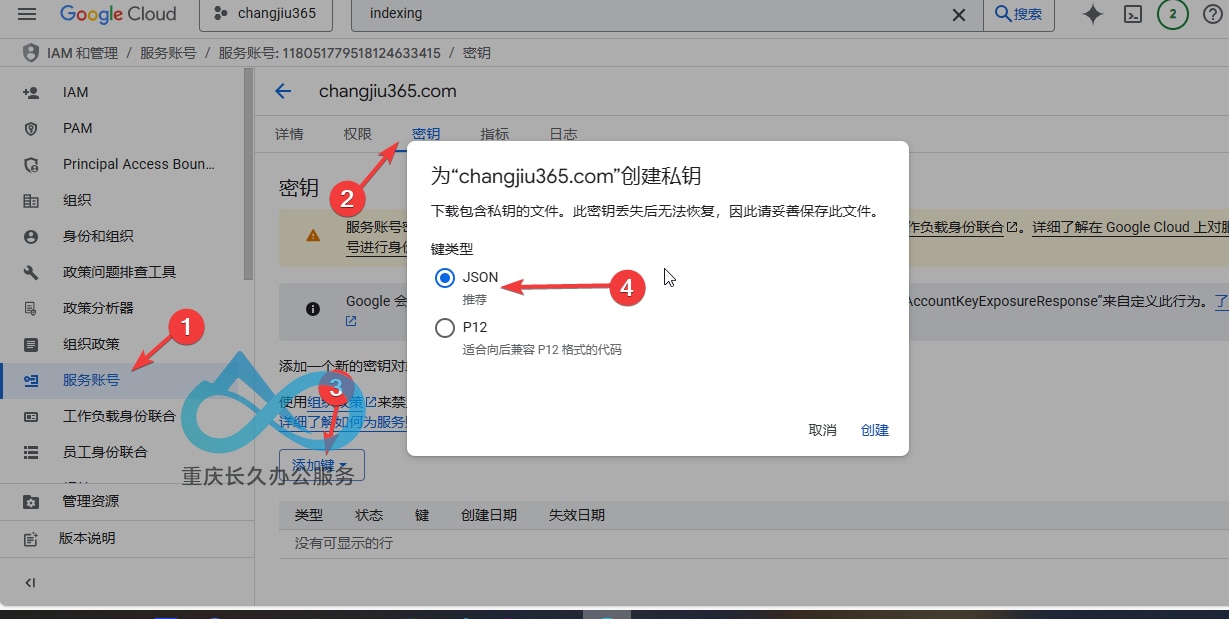1229x619 pixels.
Task: Clear the search box with the X icon
Action: (x=958, y=14)
